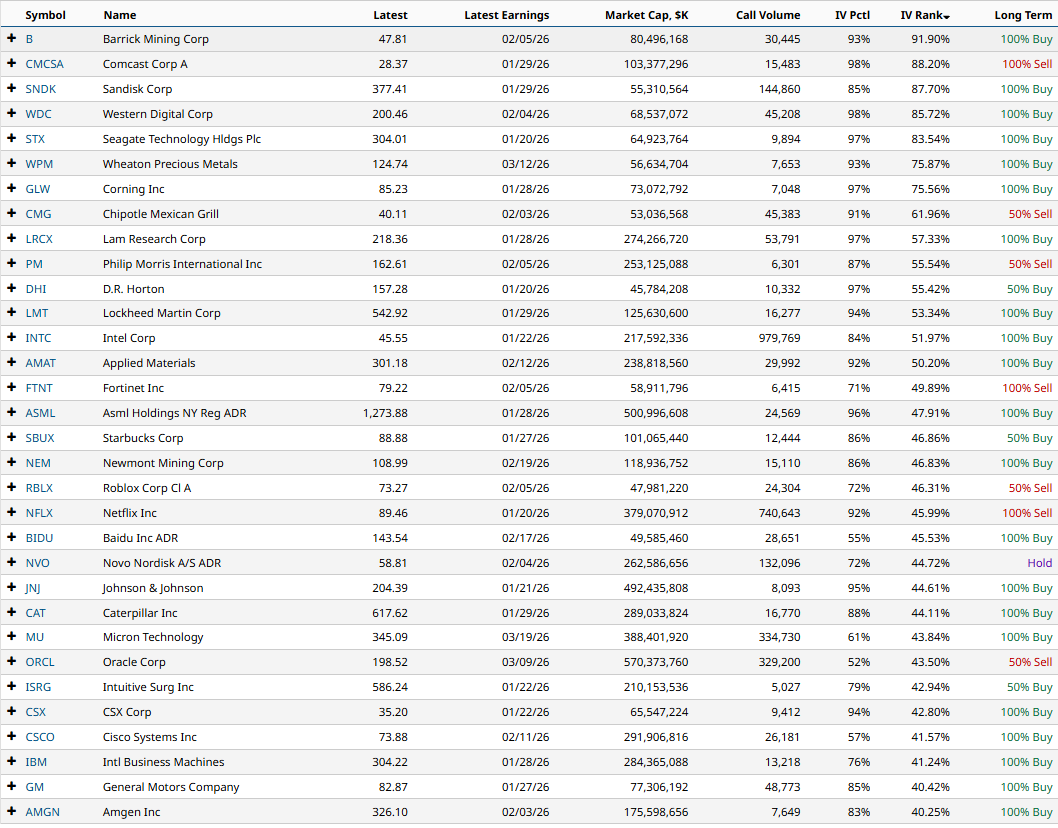Click plus icon beside AMGN
1058x828 pixels.
(11, 811)
